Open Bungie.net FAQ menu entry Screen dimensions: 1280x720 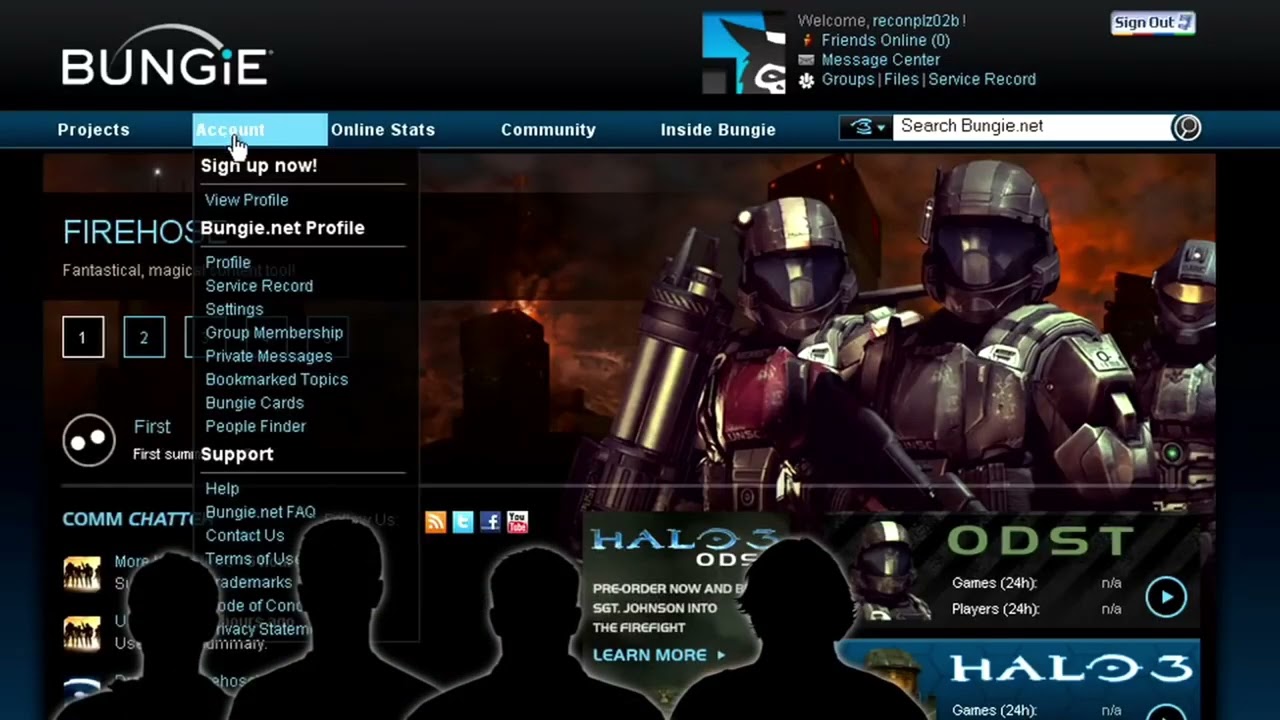[x=260, y=512]
